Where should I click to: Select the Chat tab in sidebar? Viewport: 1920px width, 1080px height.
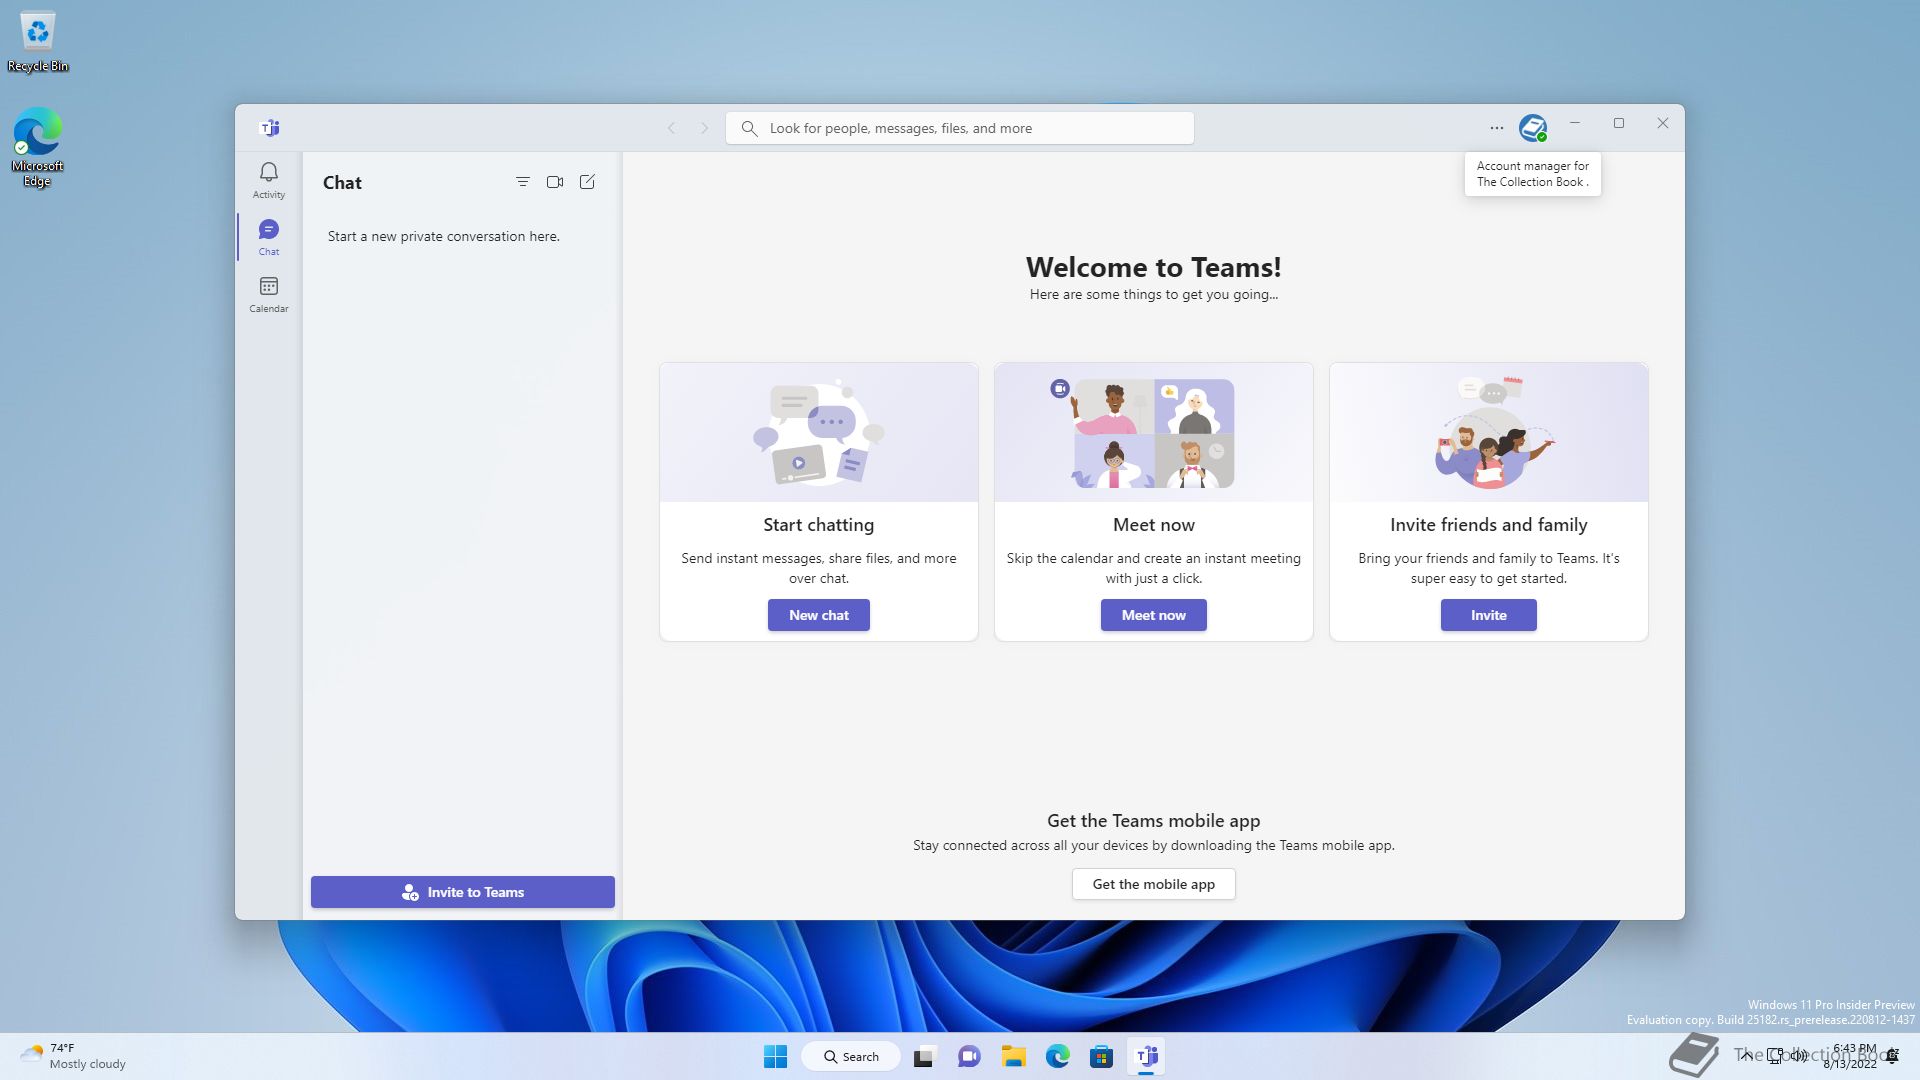268,238
